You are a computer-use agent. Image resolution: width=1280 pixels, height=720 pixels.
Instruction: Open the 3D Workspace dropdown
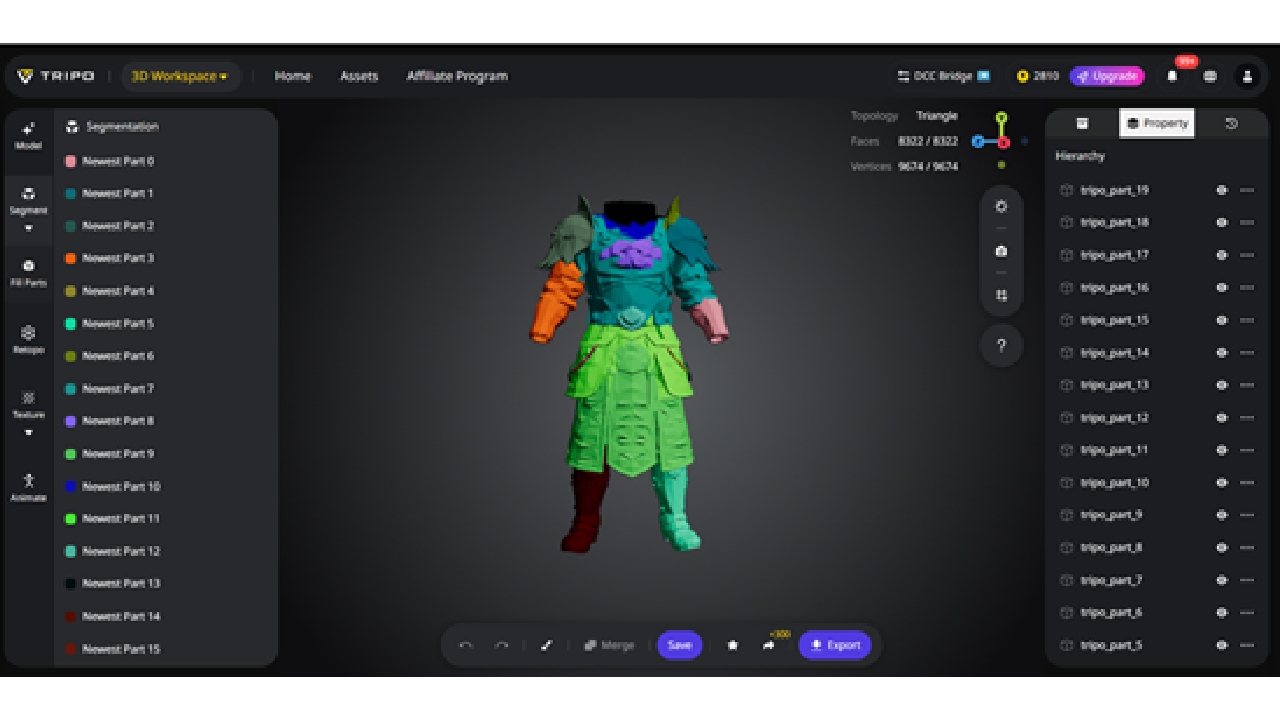[180, 76]
